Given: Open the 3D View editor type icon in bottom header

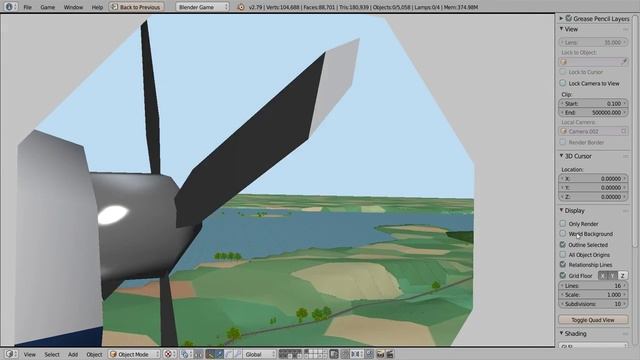Looking at the screenshot, I should 10,354.
